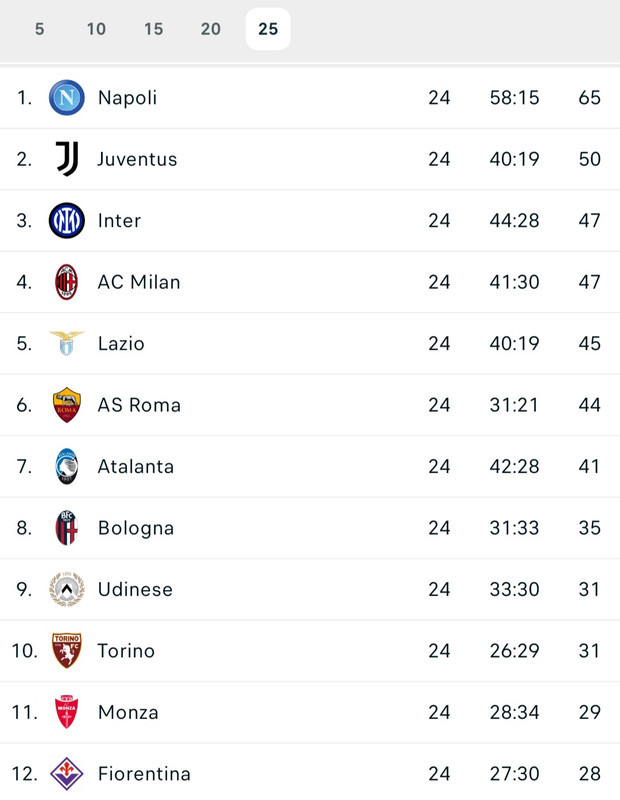Select the 20 matches tab

[x=211, y=29]
